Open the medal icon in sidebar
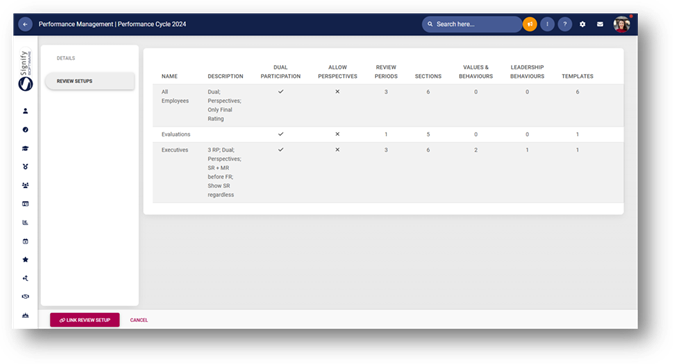 [x=25, y=167]
